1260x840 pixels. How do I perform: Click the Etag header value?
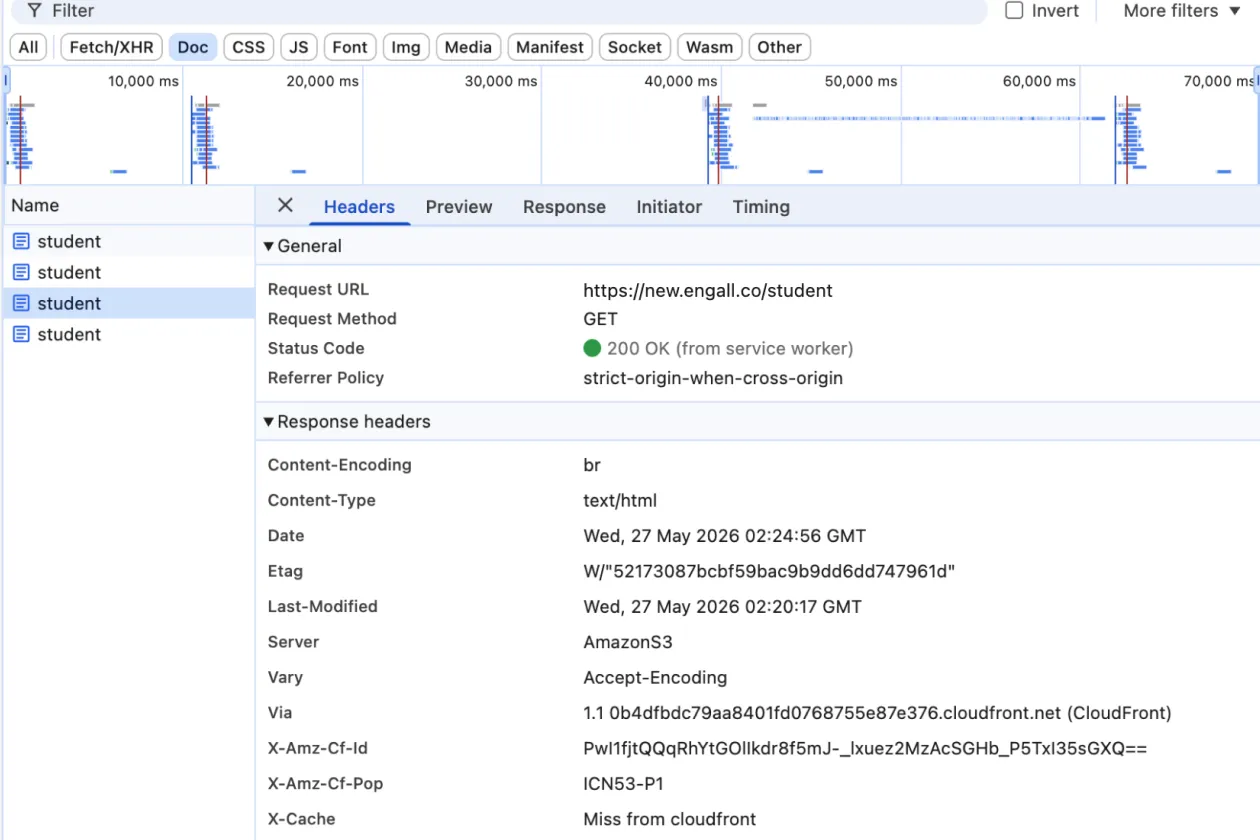point(770,572)
